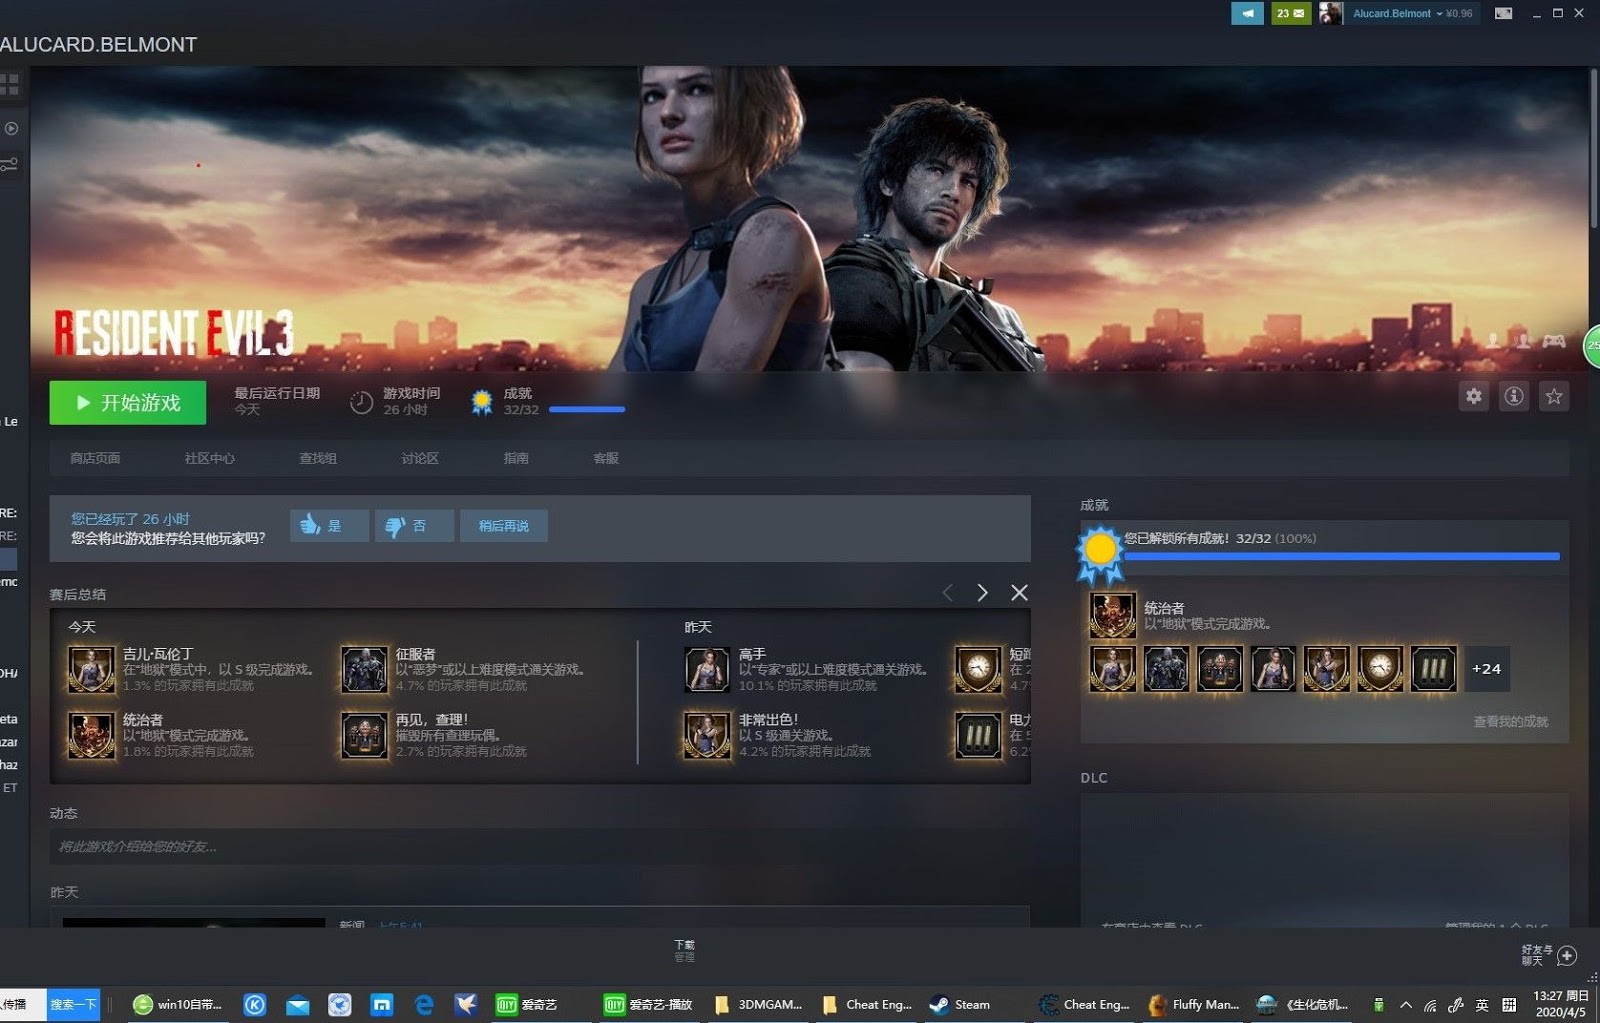Start the game with 开始游戏 button
Screen dimensions: 1600x1023
128,402
